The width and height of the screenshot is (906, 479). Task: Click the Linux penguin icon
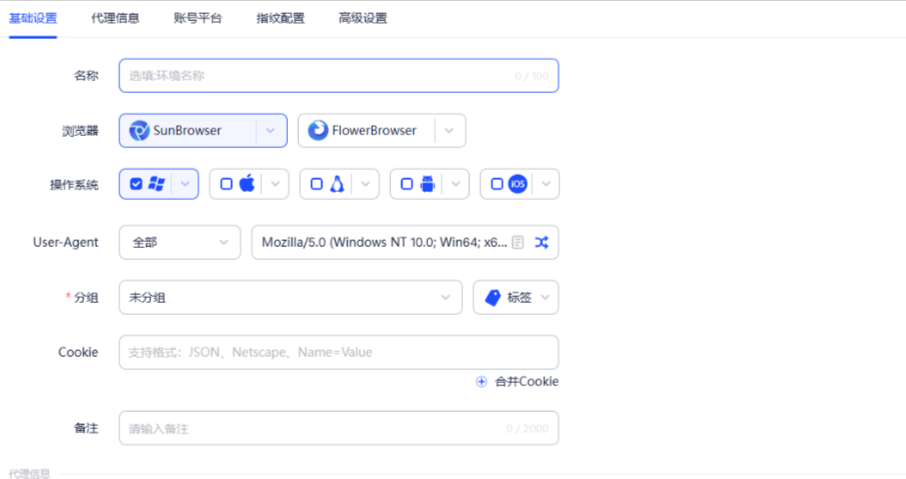(337, 184)
